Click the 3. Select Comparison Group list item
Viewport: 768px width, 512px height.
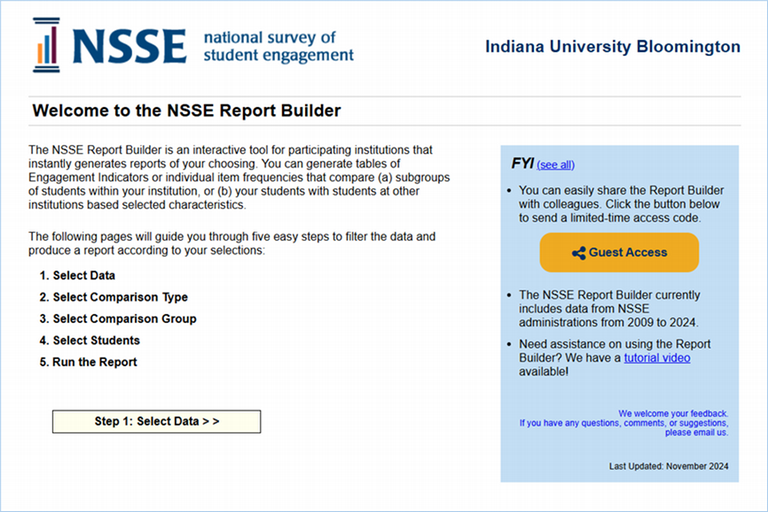118,318
